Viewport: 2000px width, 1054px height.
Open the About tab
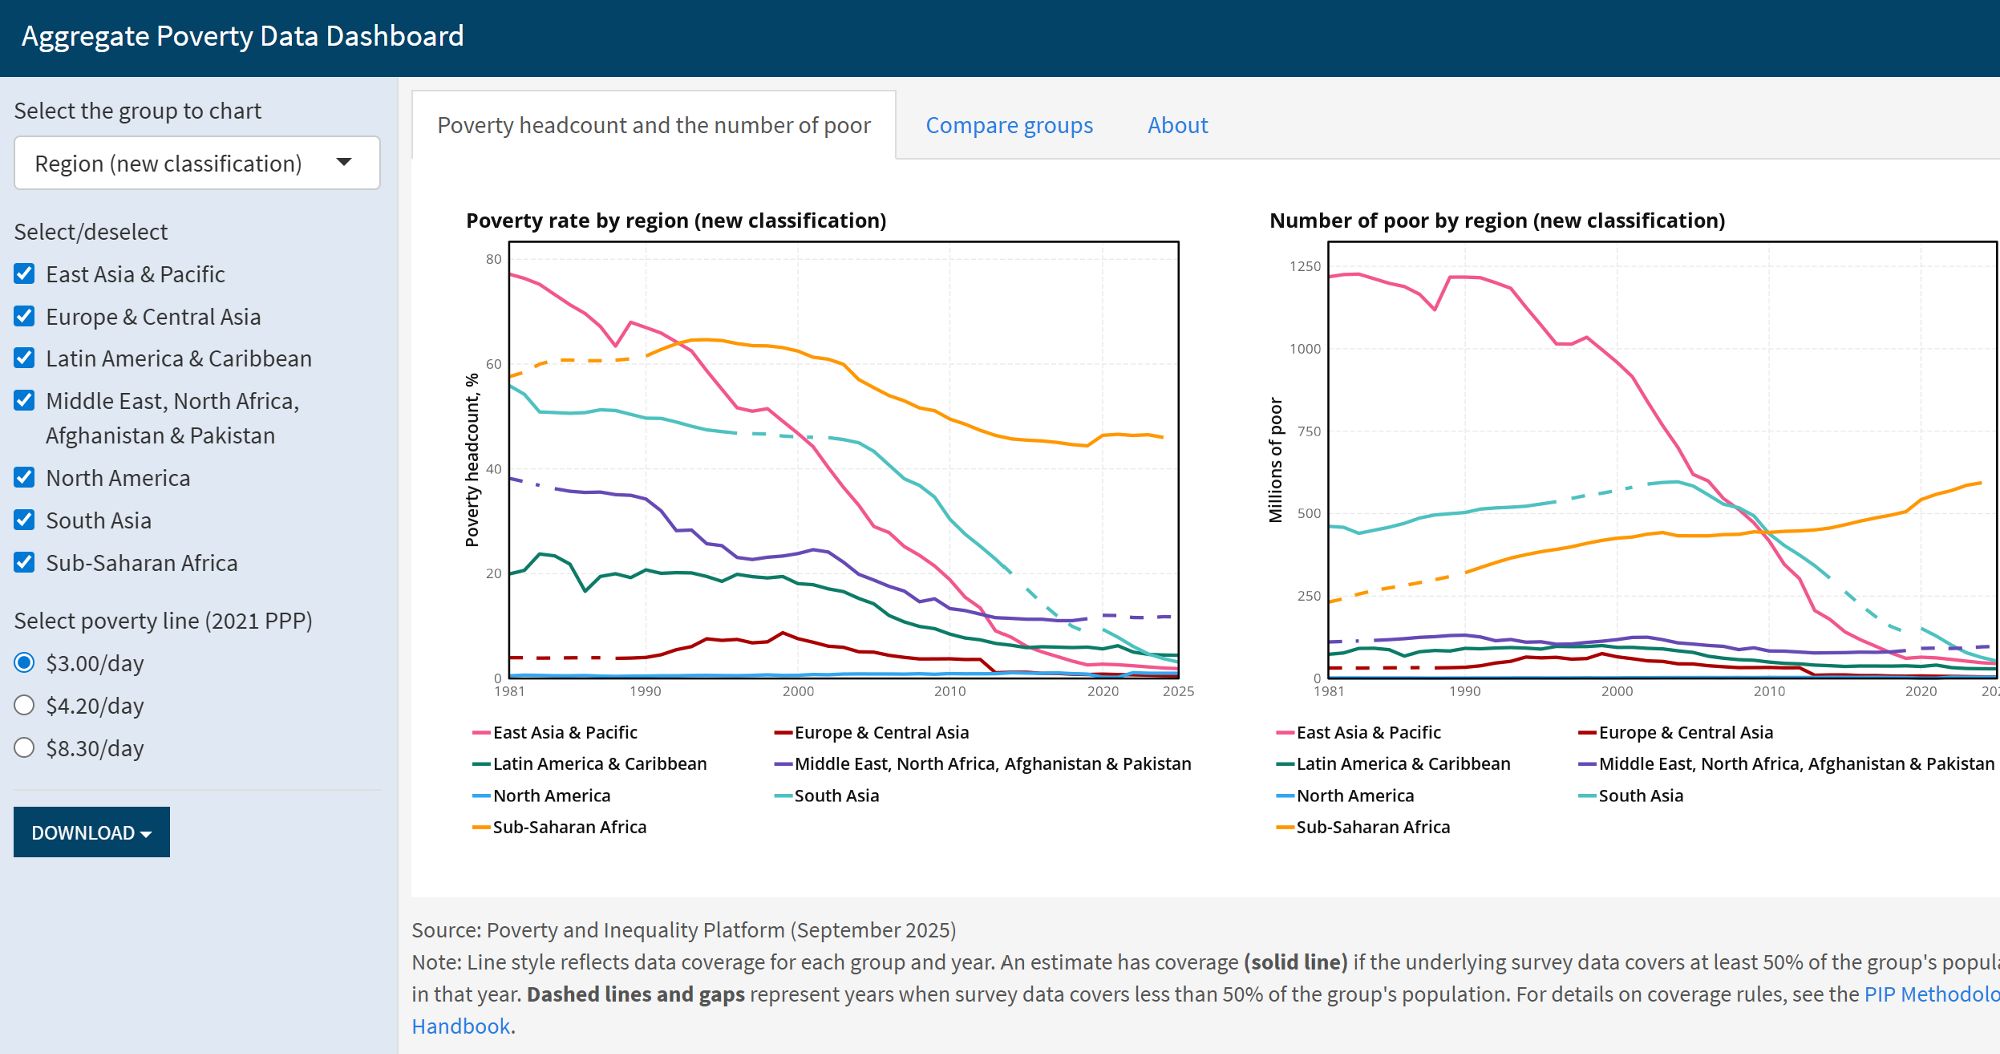click(1177, 125)
